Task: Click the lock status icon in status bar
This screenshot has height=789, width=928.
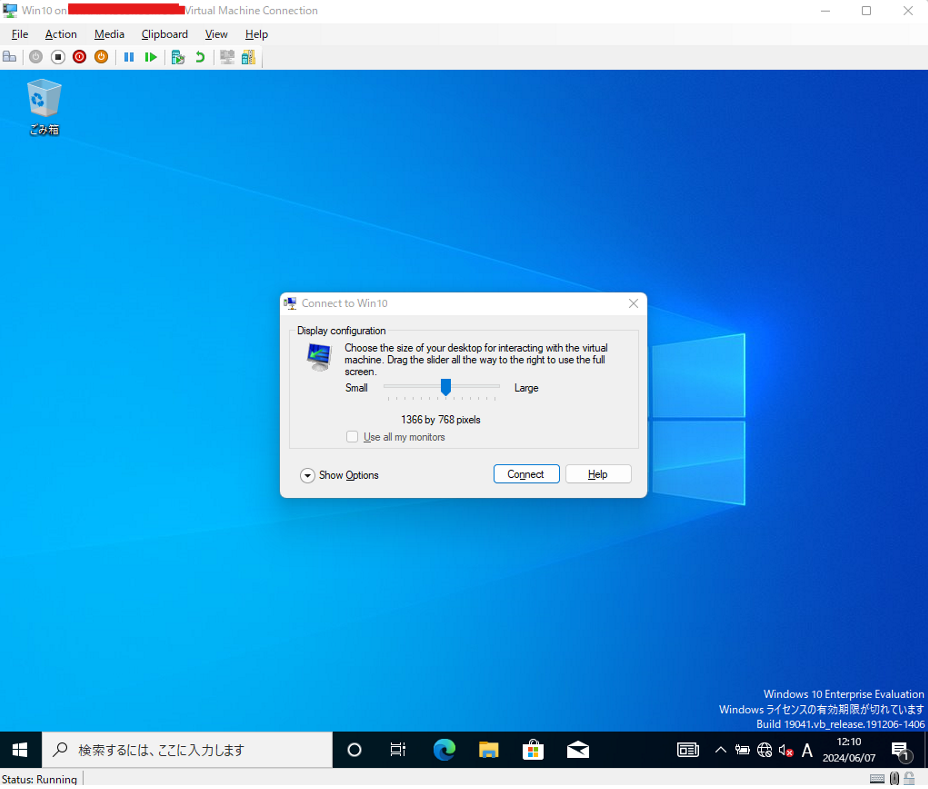Action: coord(910,779)
